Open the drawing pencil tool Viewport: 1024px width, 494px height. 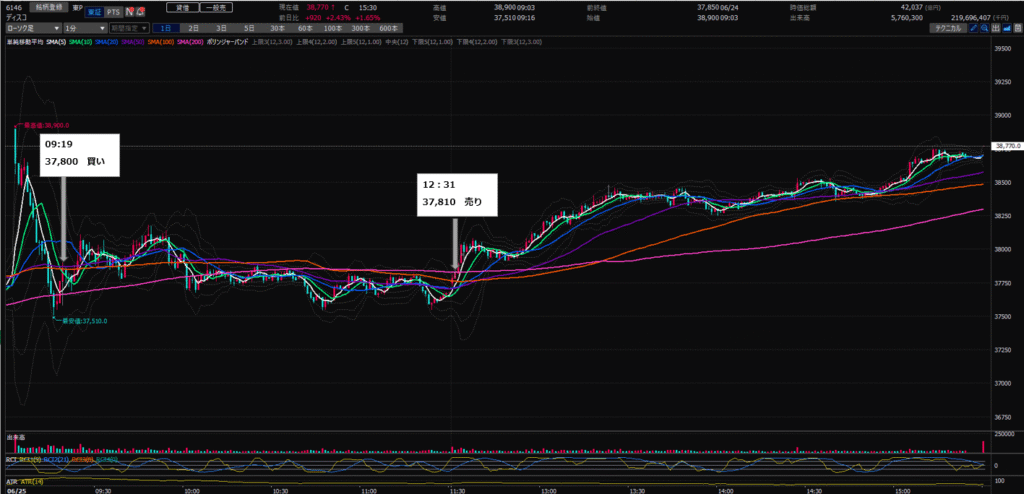[974, 29]
